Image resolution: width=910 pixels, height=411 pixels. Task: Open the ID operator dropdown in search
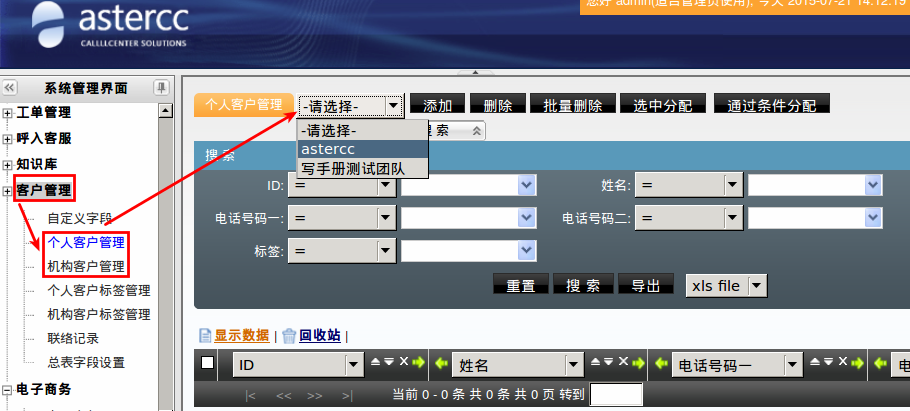point(386,186)
